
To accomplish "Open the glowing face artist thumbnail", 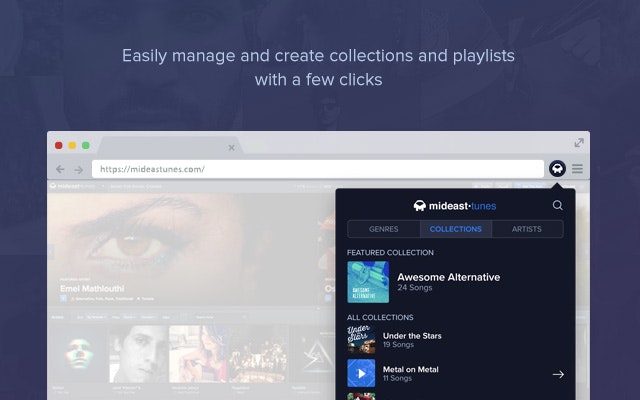I will pyautogui.click(x=78, y=353).
